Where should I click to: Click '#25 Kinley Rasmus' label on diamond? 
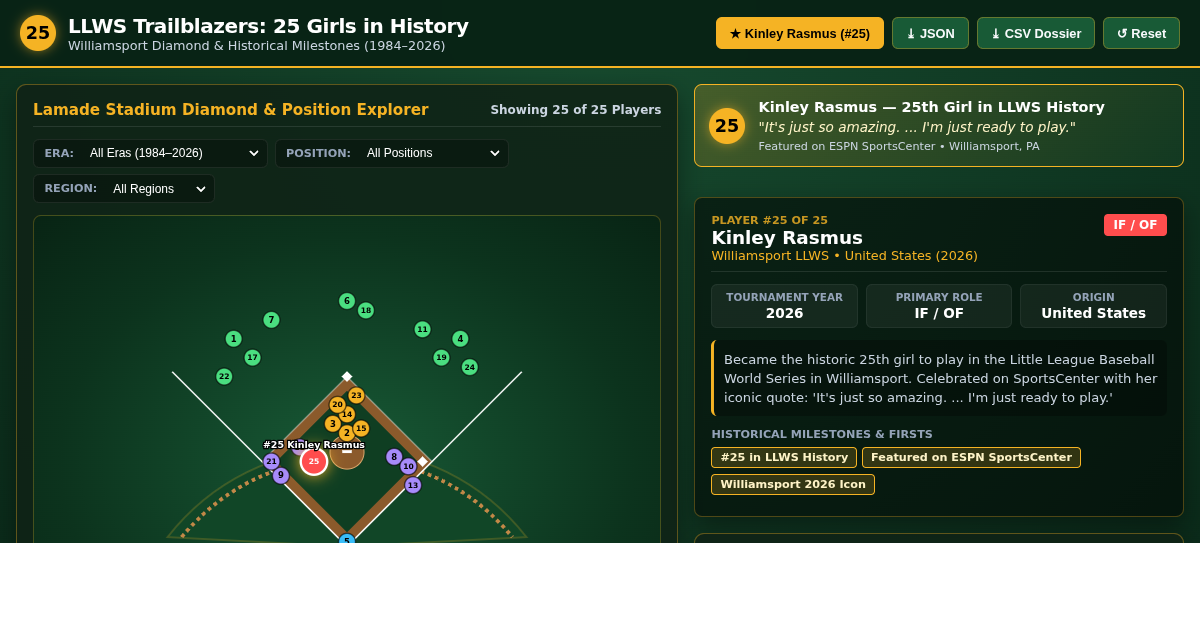[314, 445]
